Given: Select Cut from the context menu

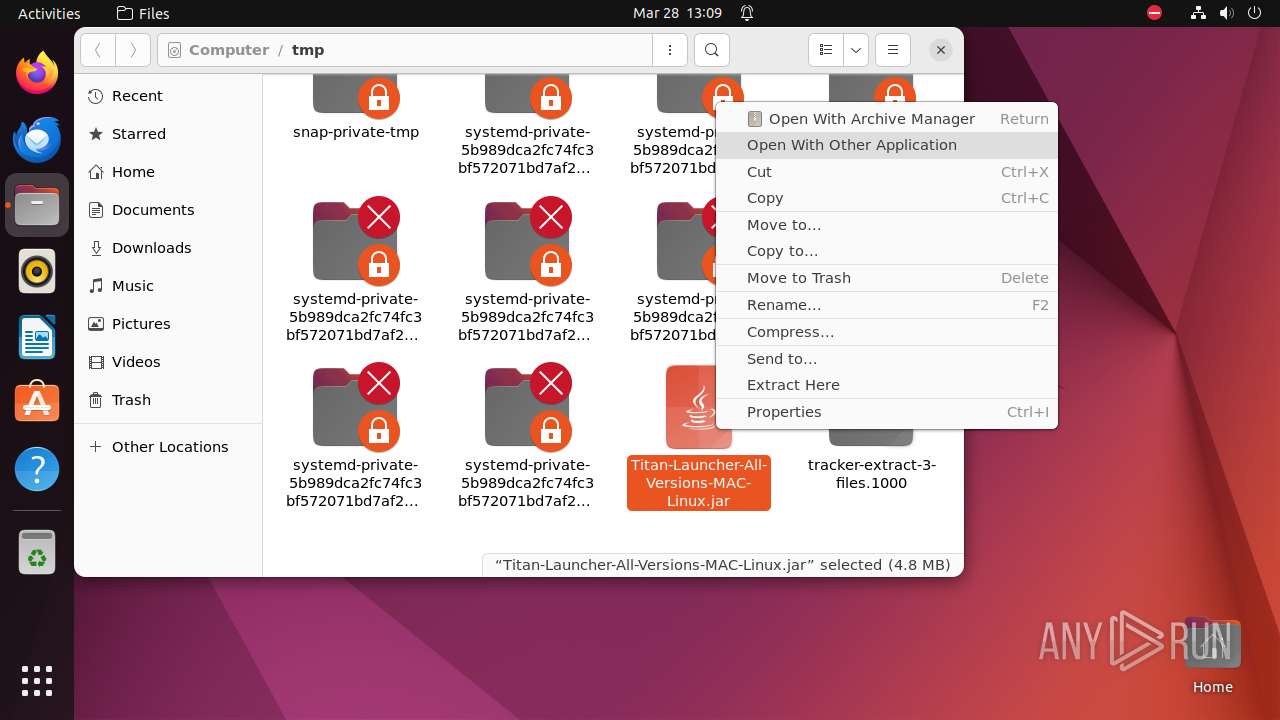Looking at the screenshot, I should [887, 172].
